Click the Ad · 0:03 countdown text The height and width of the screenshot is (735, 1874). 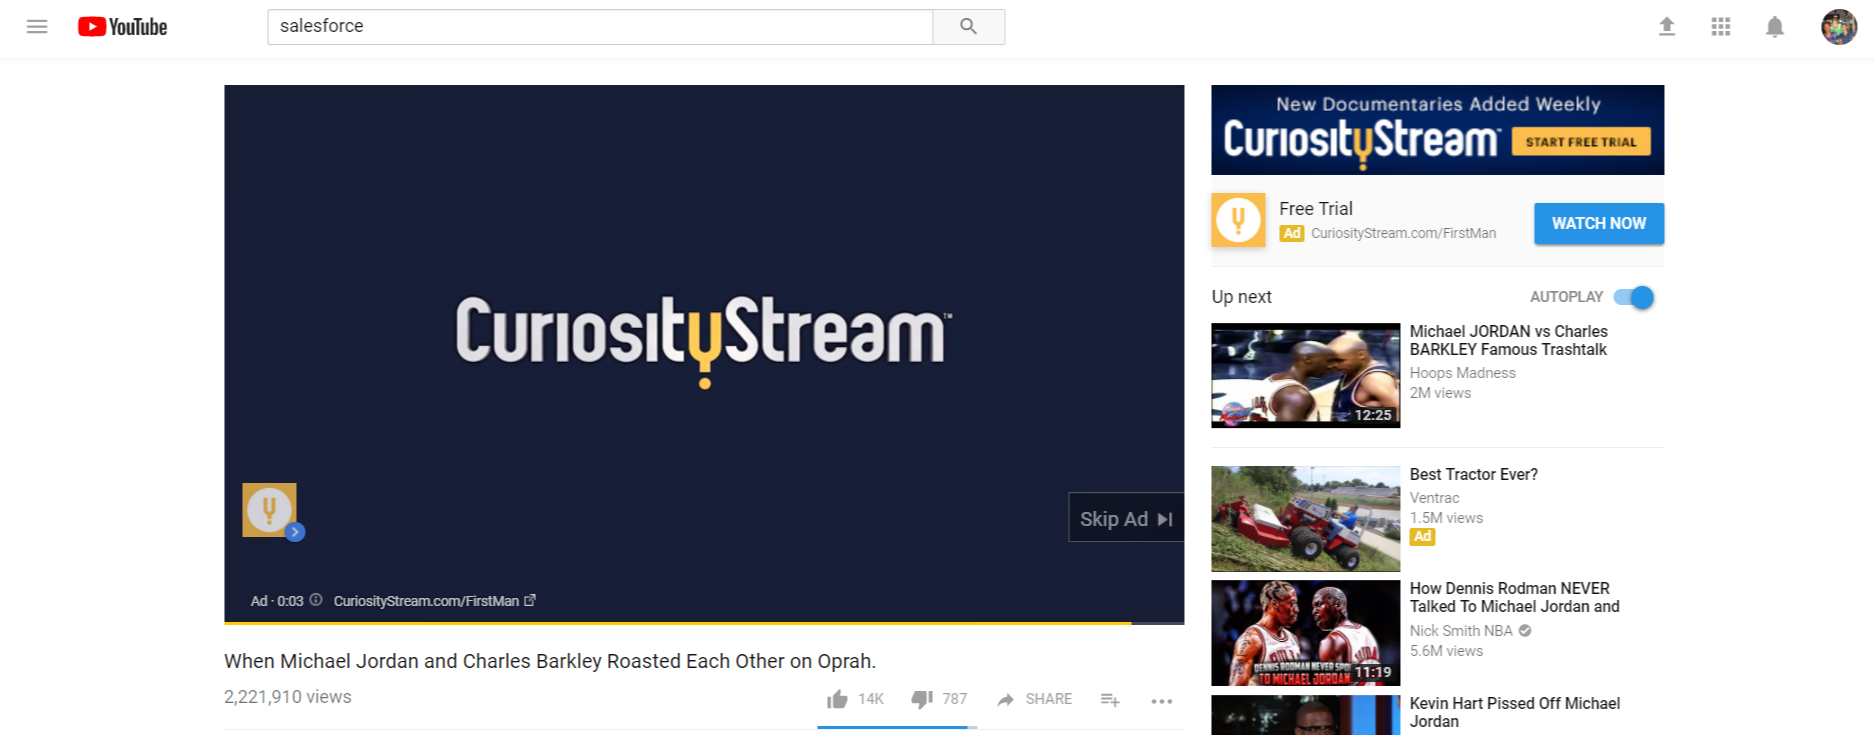[277, 601]
